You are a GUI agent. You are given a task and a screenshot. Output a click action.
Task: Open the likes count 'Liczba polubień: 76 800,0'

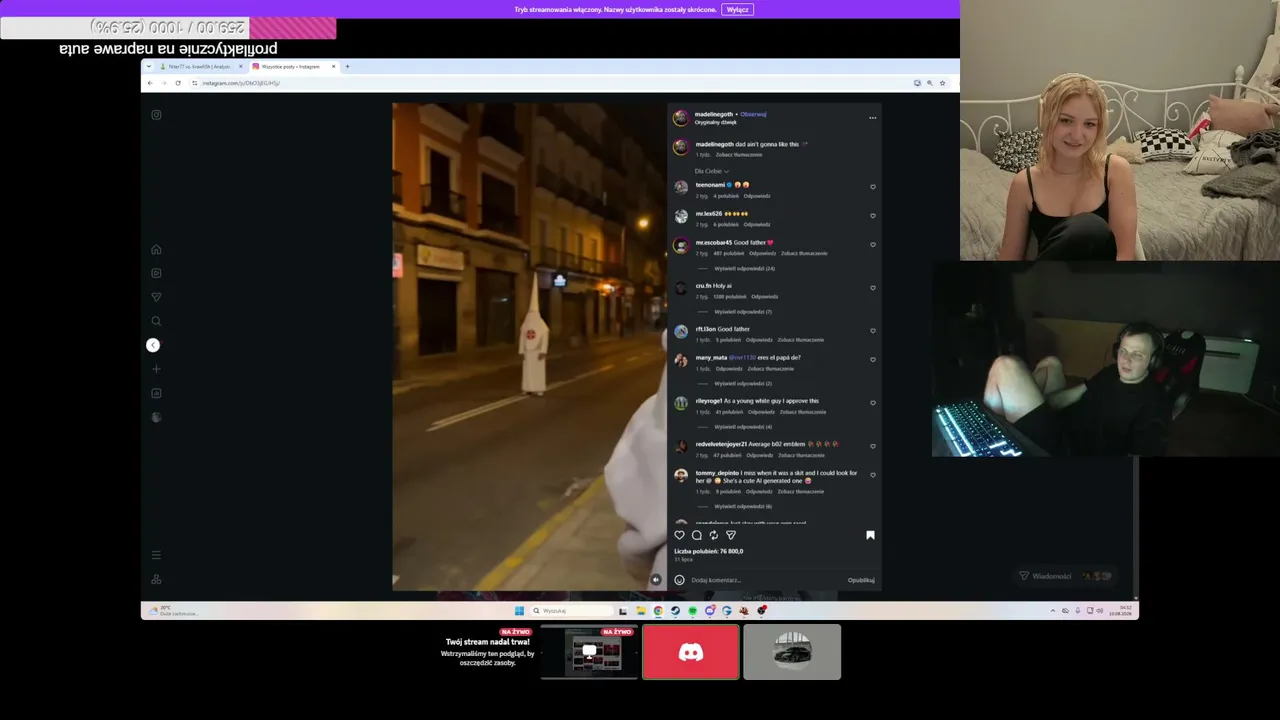click(x=709, y=551)
